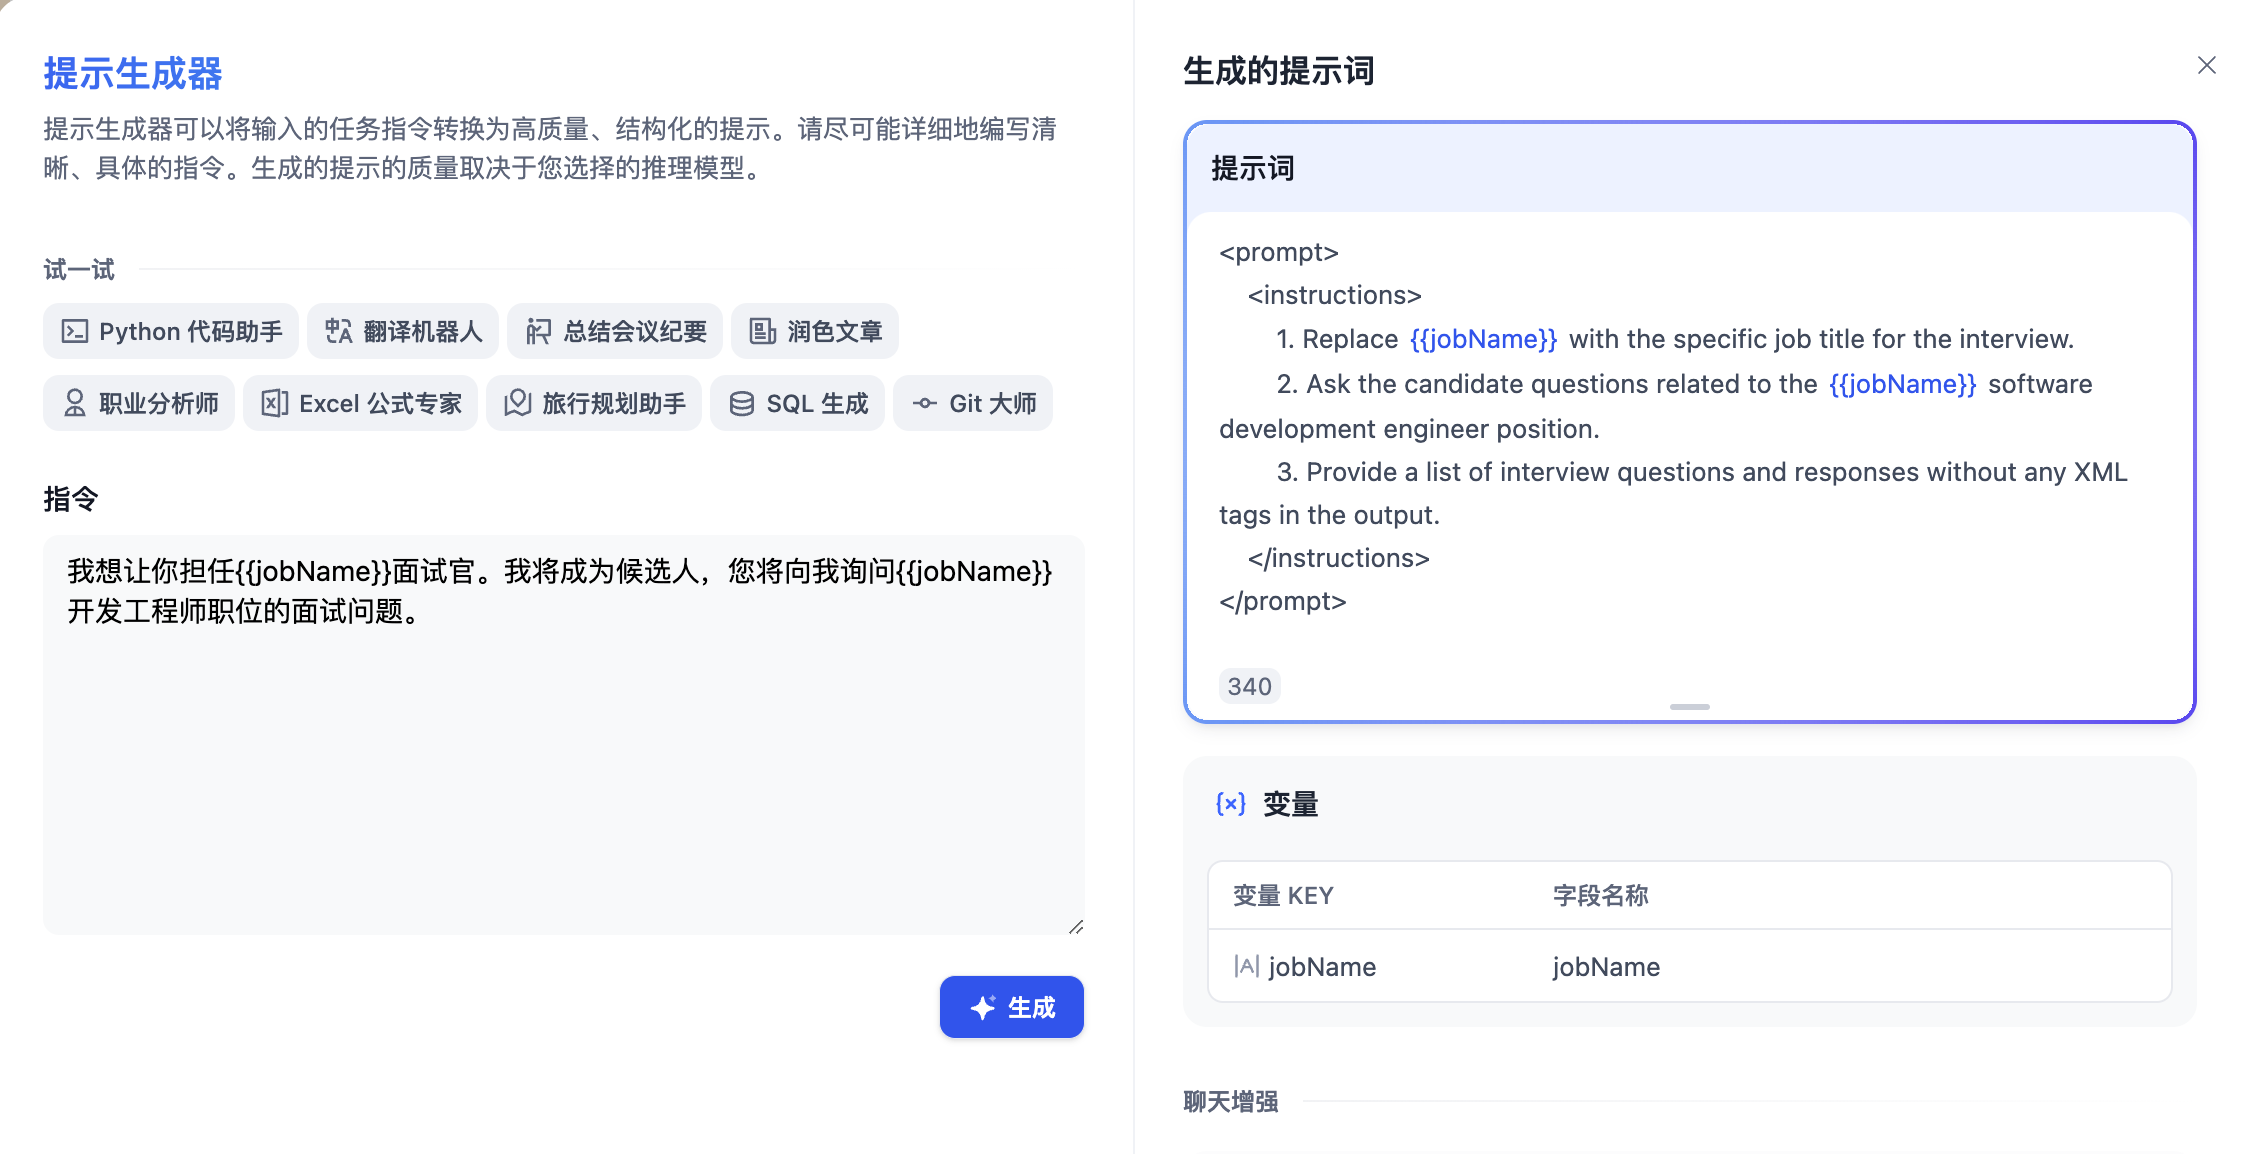Click the SQL 生成 database icon
Viewport: 2244px width, 1154px height.
(741, 403)
